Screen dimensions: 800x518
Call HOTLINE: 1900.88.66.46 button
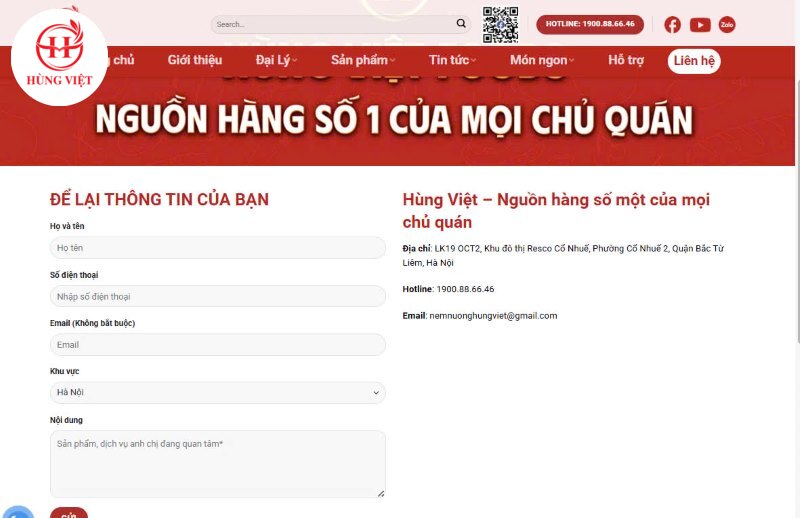point(590,24)
